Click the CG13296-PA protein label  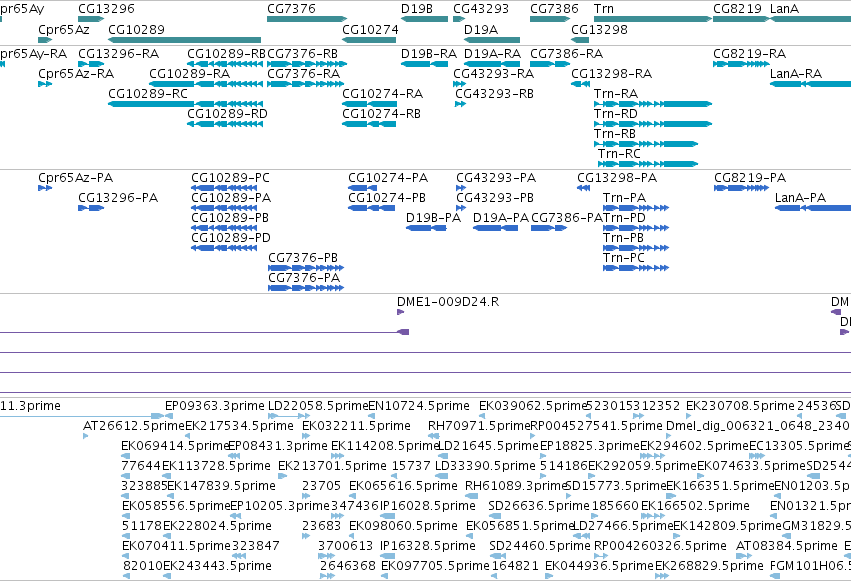(x=118, y=198)
